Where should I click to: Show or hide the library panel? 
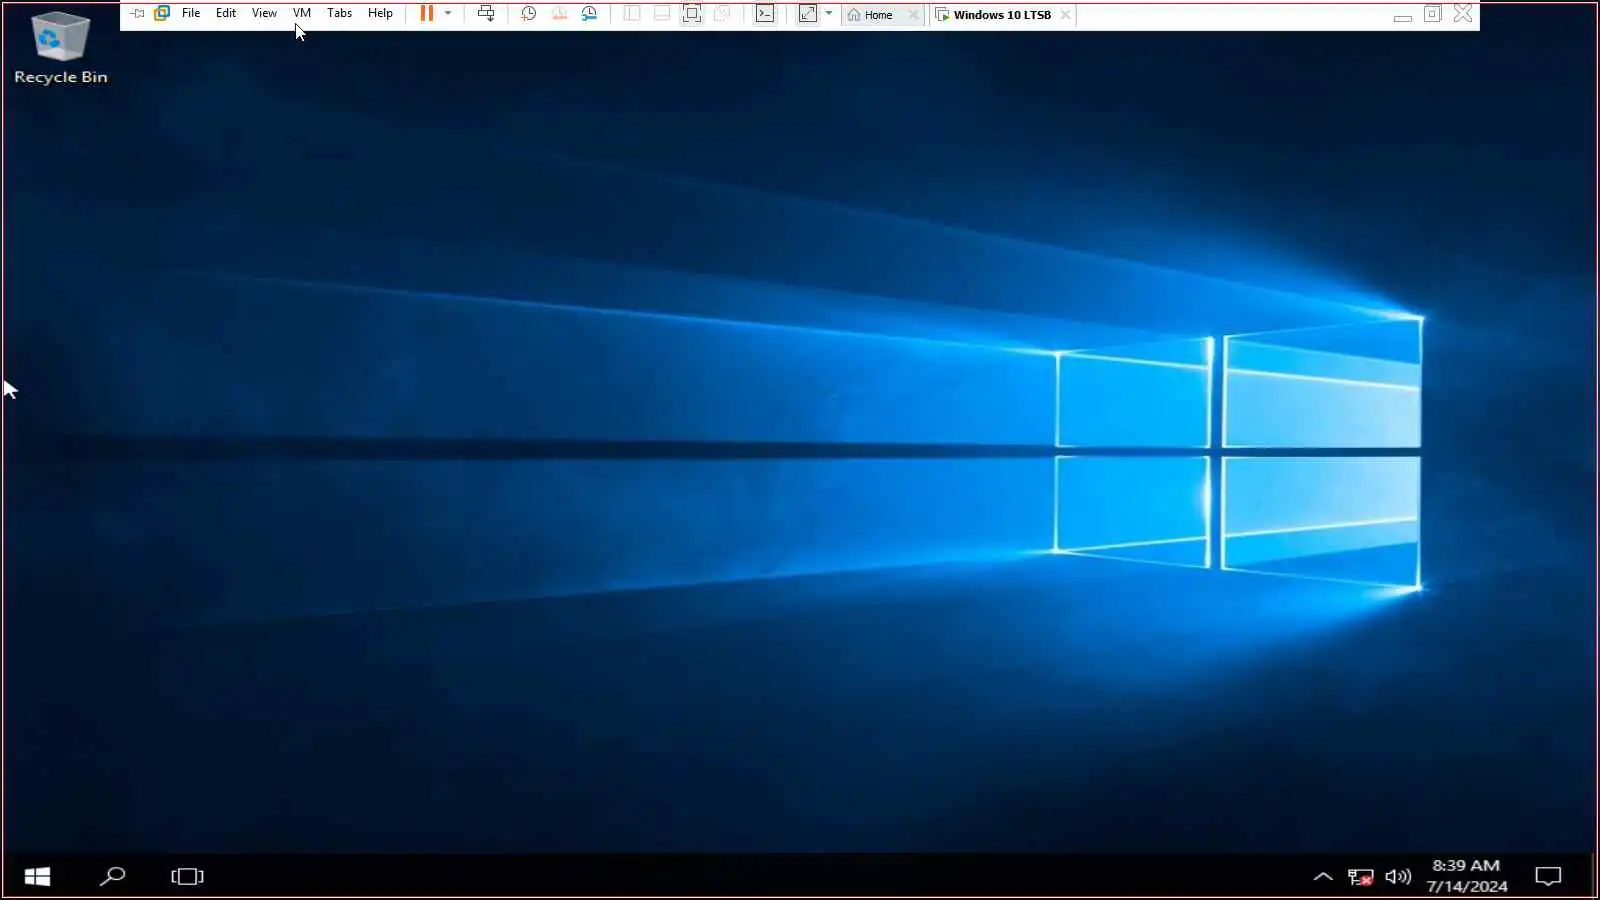point(632,13)
